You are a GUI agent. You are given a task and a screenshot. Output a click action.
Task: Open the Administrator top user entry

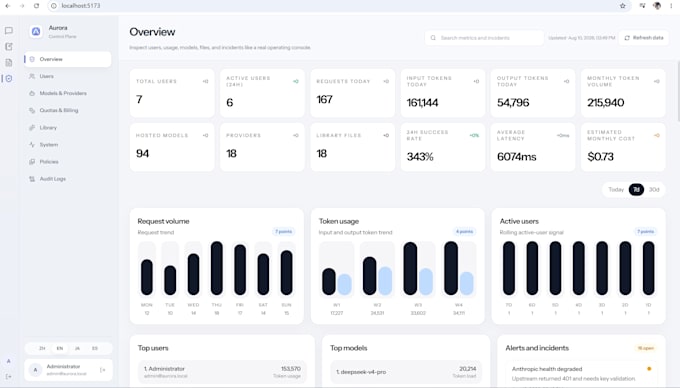[x=222, y=372]
